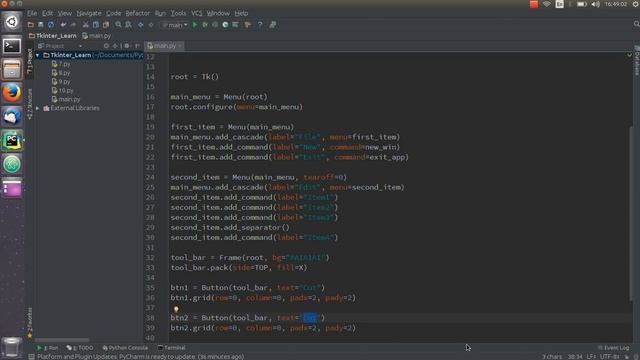Open the Navigate menu

[x=89, y=13]
